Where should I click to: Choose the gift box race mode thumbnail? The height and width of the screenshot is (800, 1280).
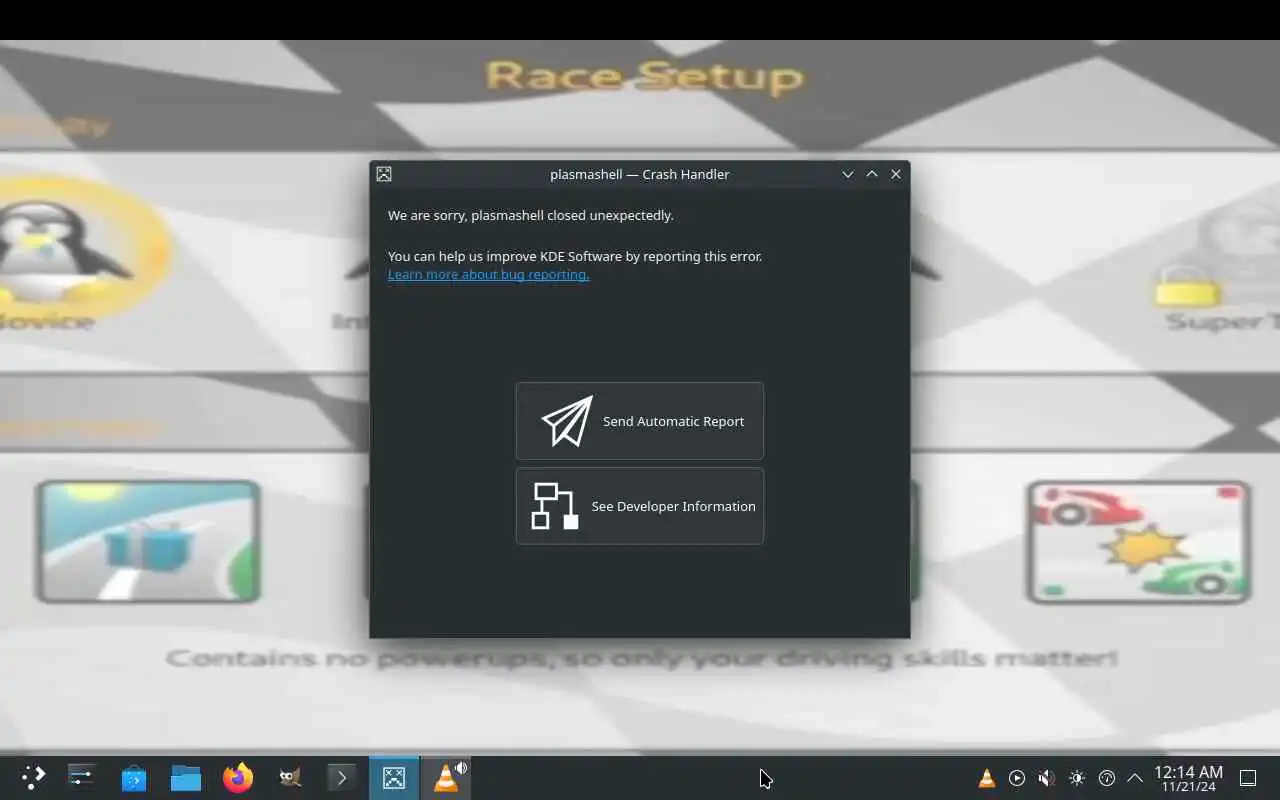148,541
